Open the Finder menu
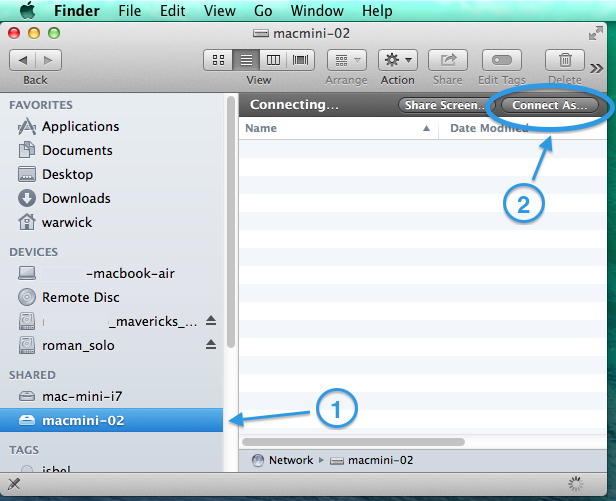 (x=77, y=11)
